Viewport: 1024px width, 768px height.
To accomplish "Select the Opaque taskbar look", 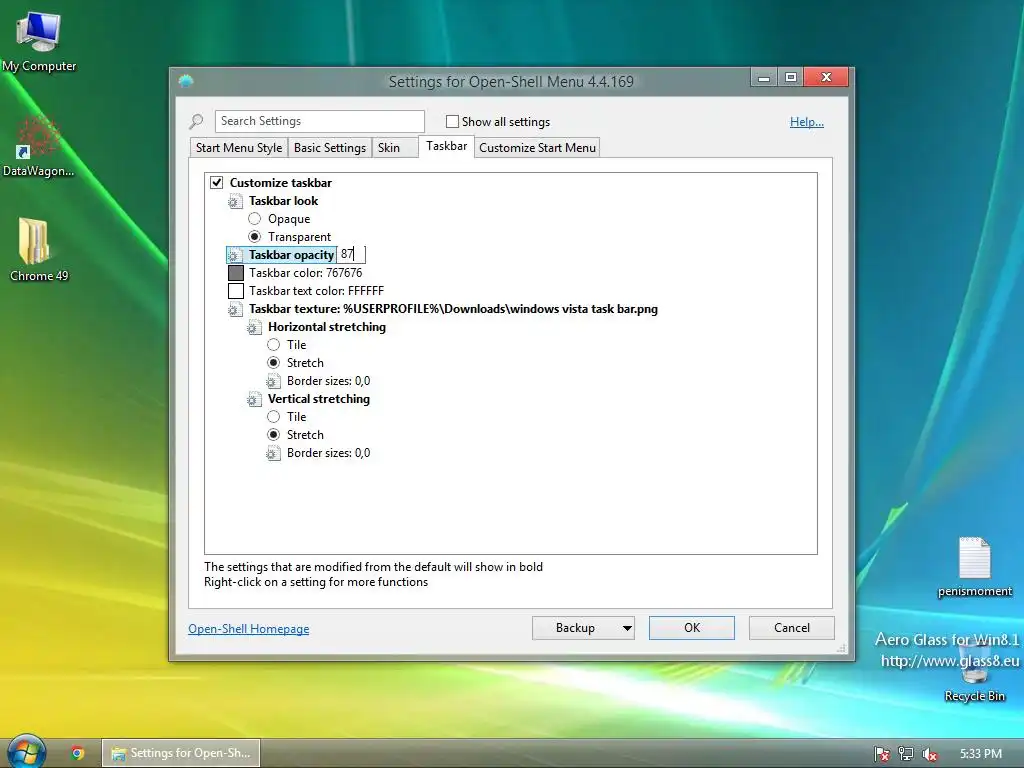I will (255, 219).
